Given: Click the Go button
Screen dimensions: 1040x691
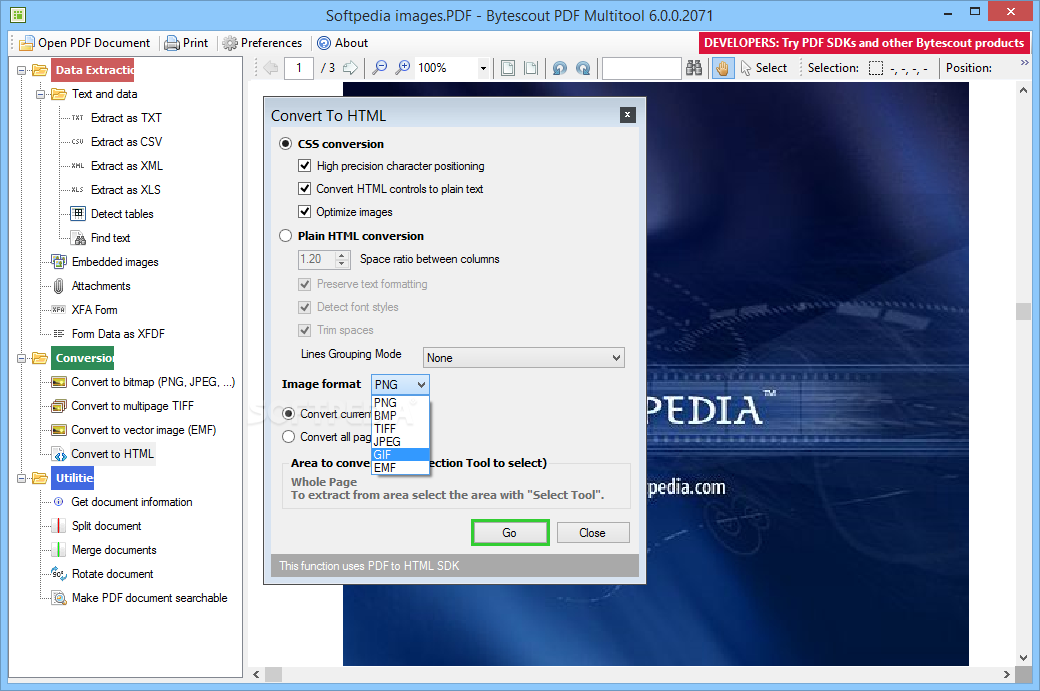Looking at the screenshot, I should pos(509,533).
